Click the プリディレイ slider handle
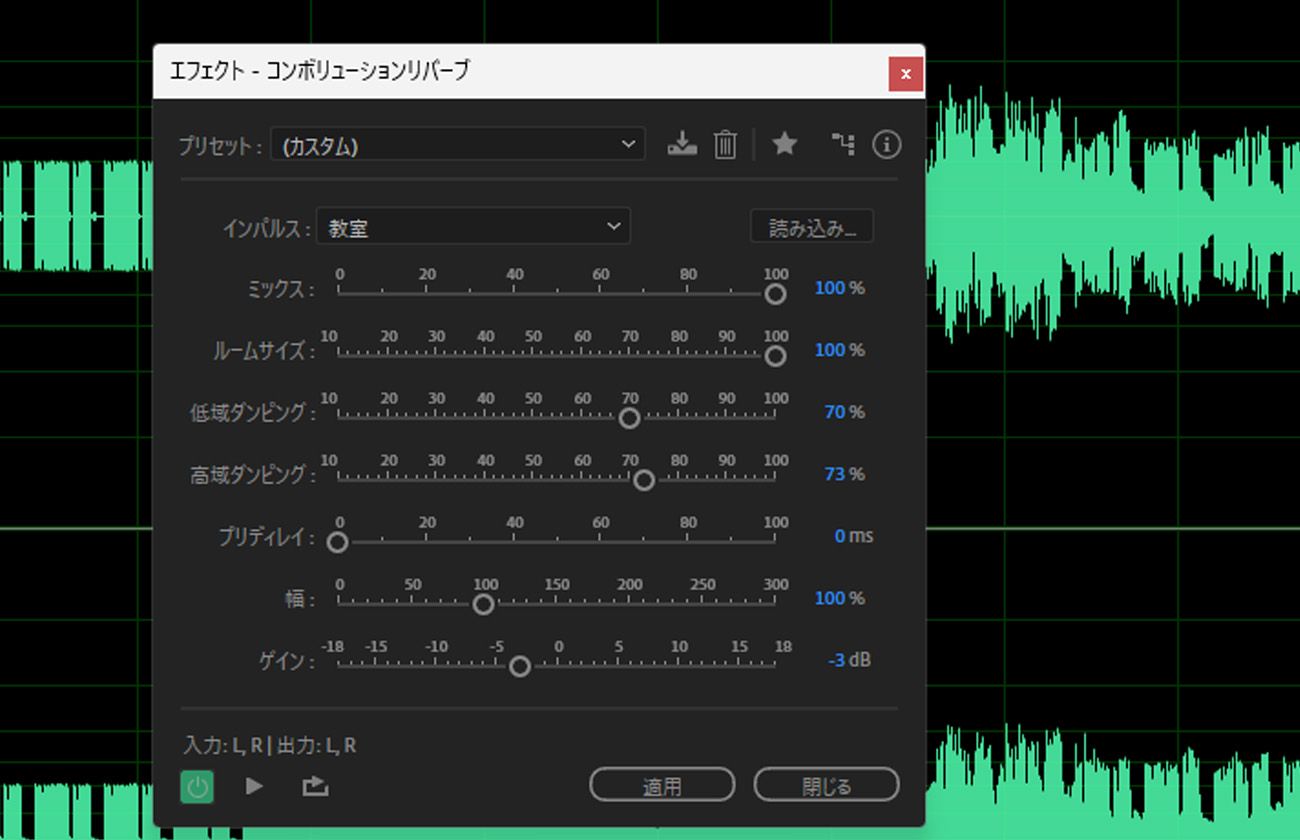 [x=338, y=542]
